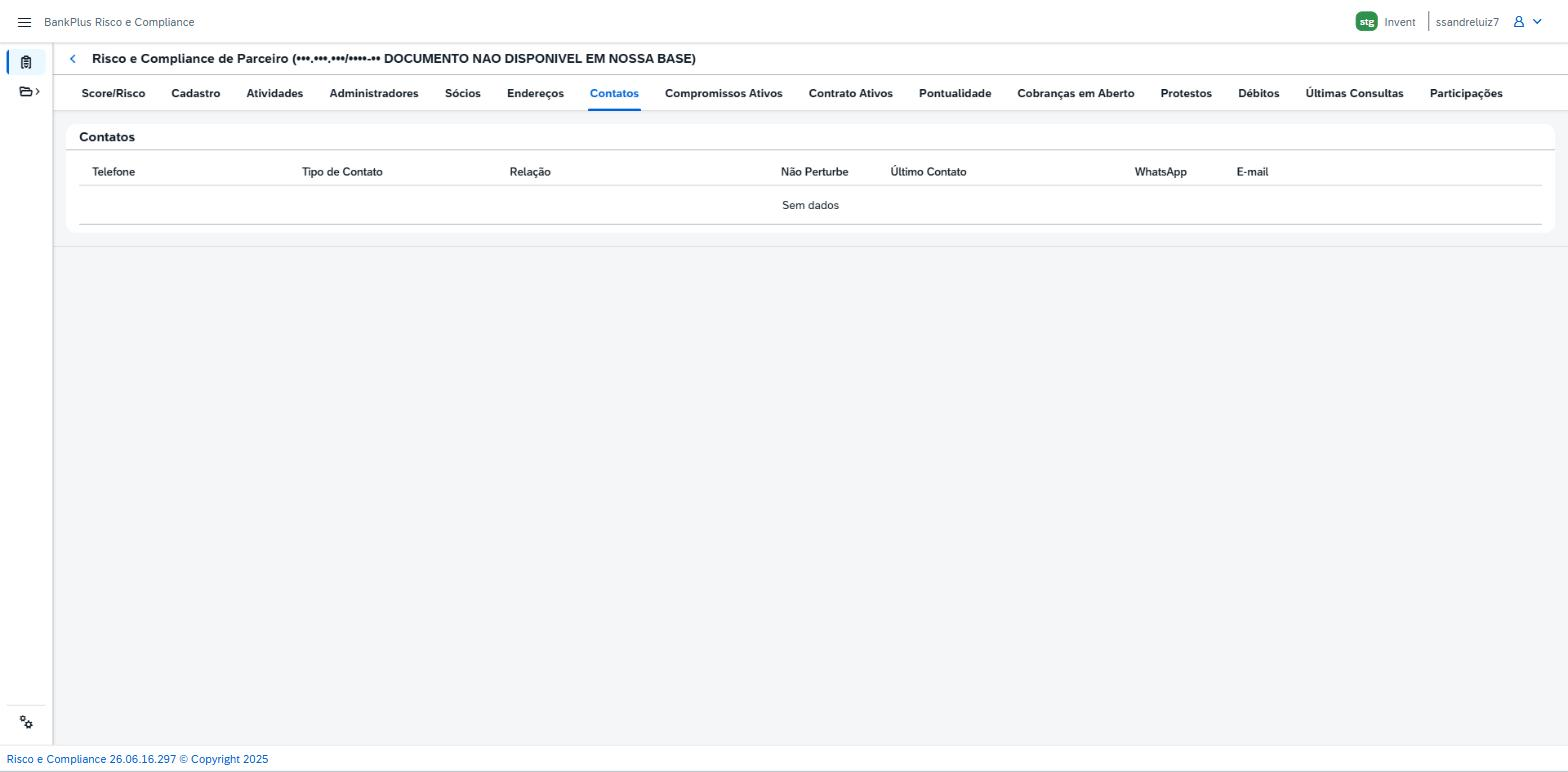Go to the Débitos tab
Screen dimensions: 1568x772
point(1259,93)
